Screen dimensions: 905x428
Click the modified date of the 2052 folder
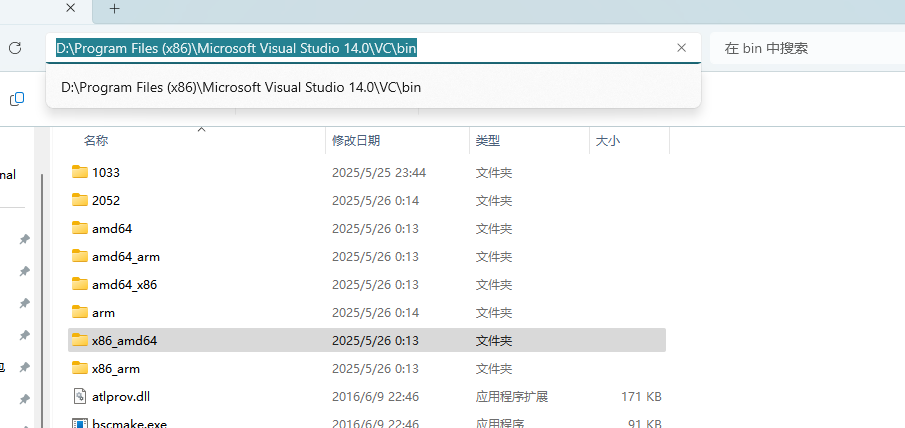[375, 201]
